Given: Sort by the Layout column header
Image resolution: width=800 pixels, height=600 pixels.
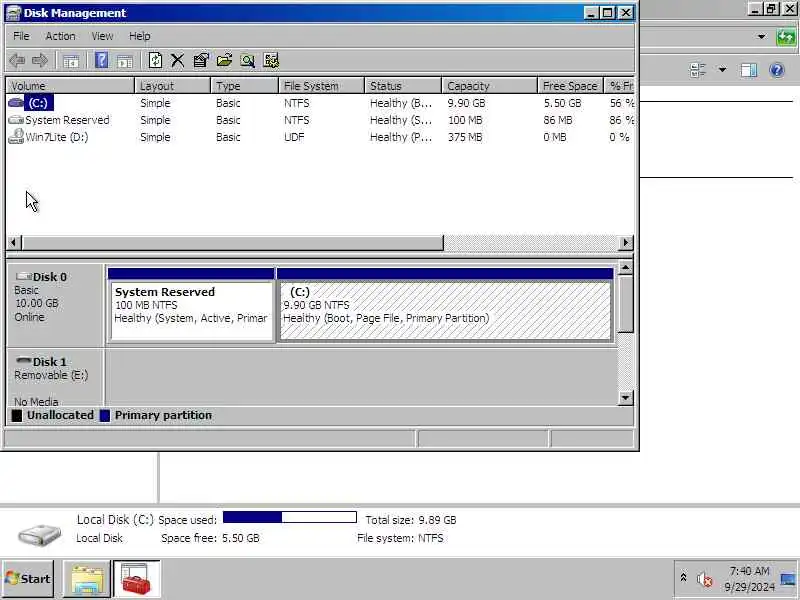Looking at the screenshot, I should (172, 86).
